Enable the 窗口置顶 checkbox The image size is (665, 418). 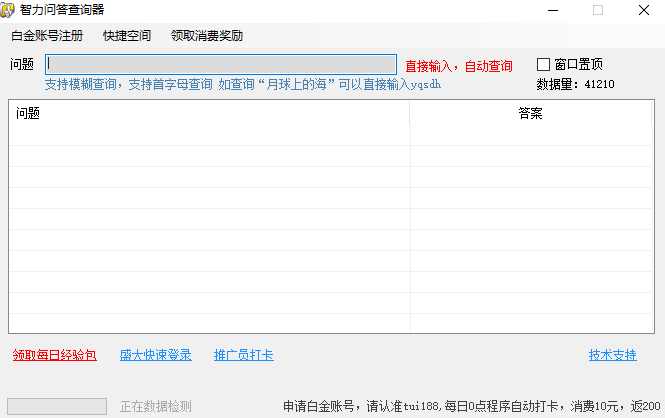pos(544,65)
